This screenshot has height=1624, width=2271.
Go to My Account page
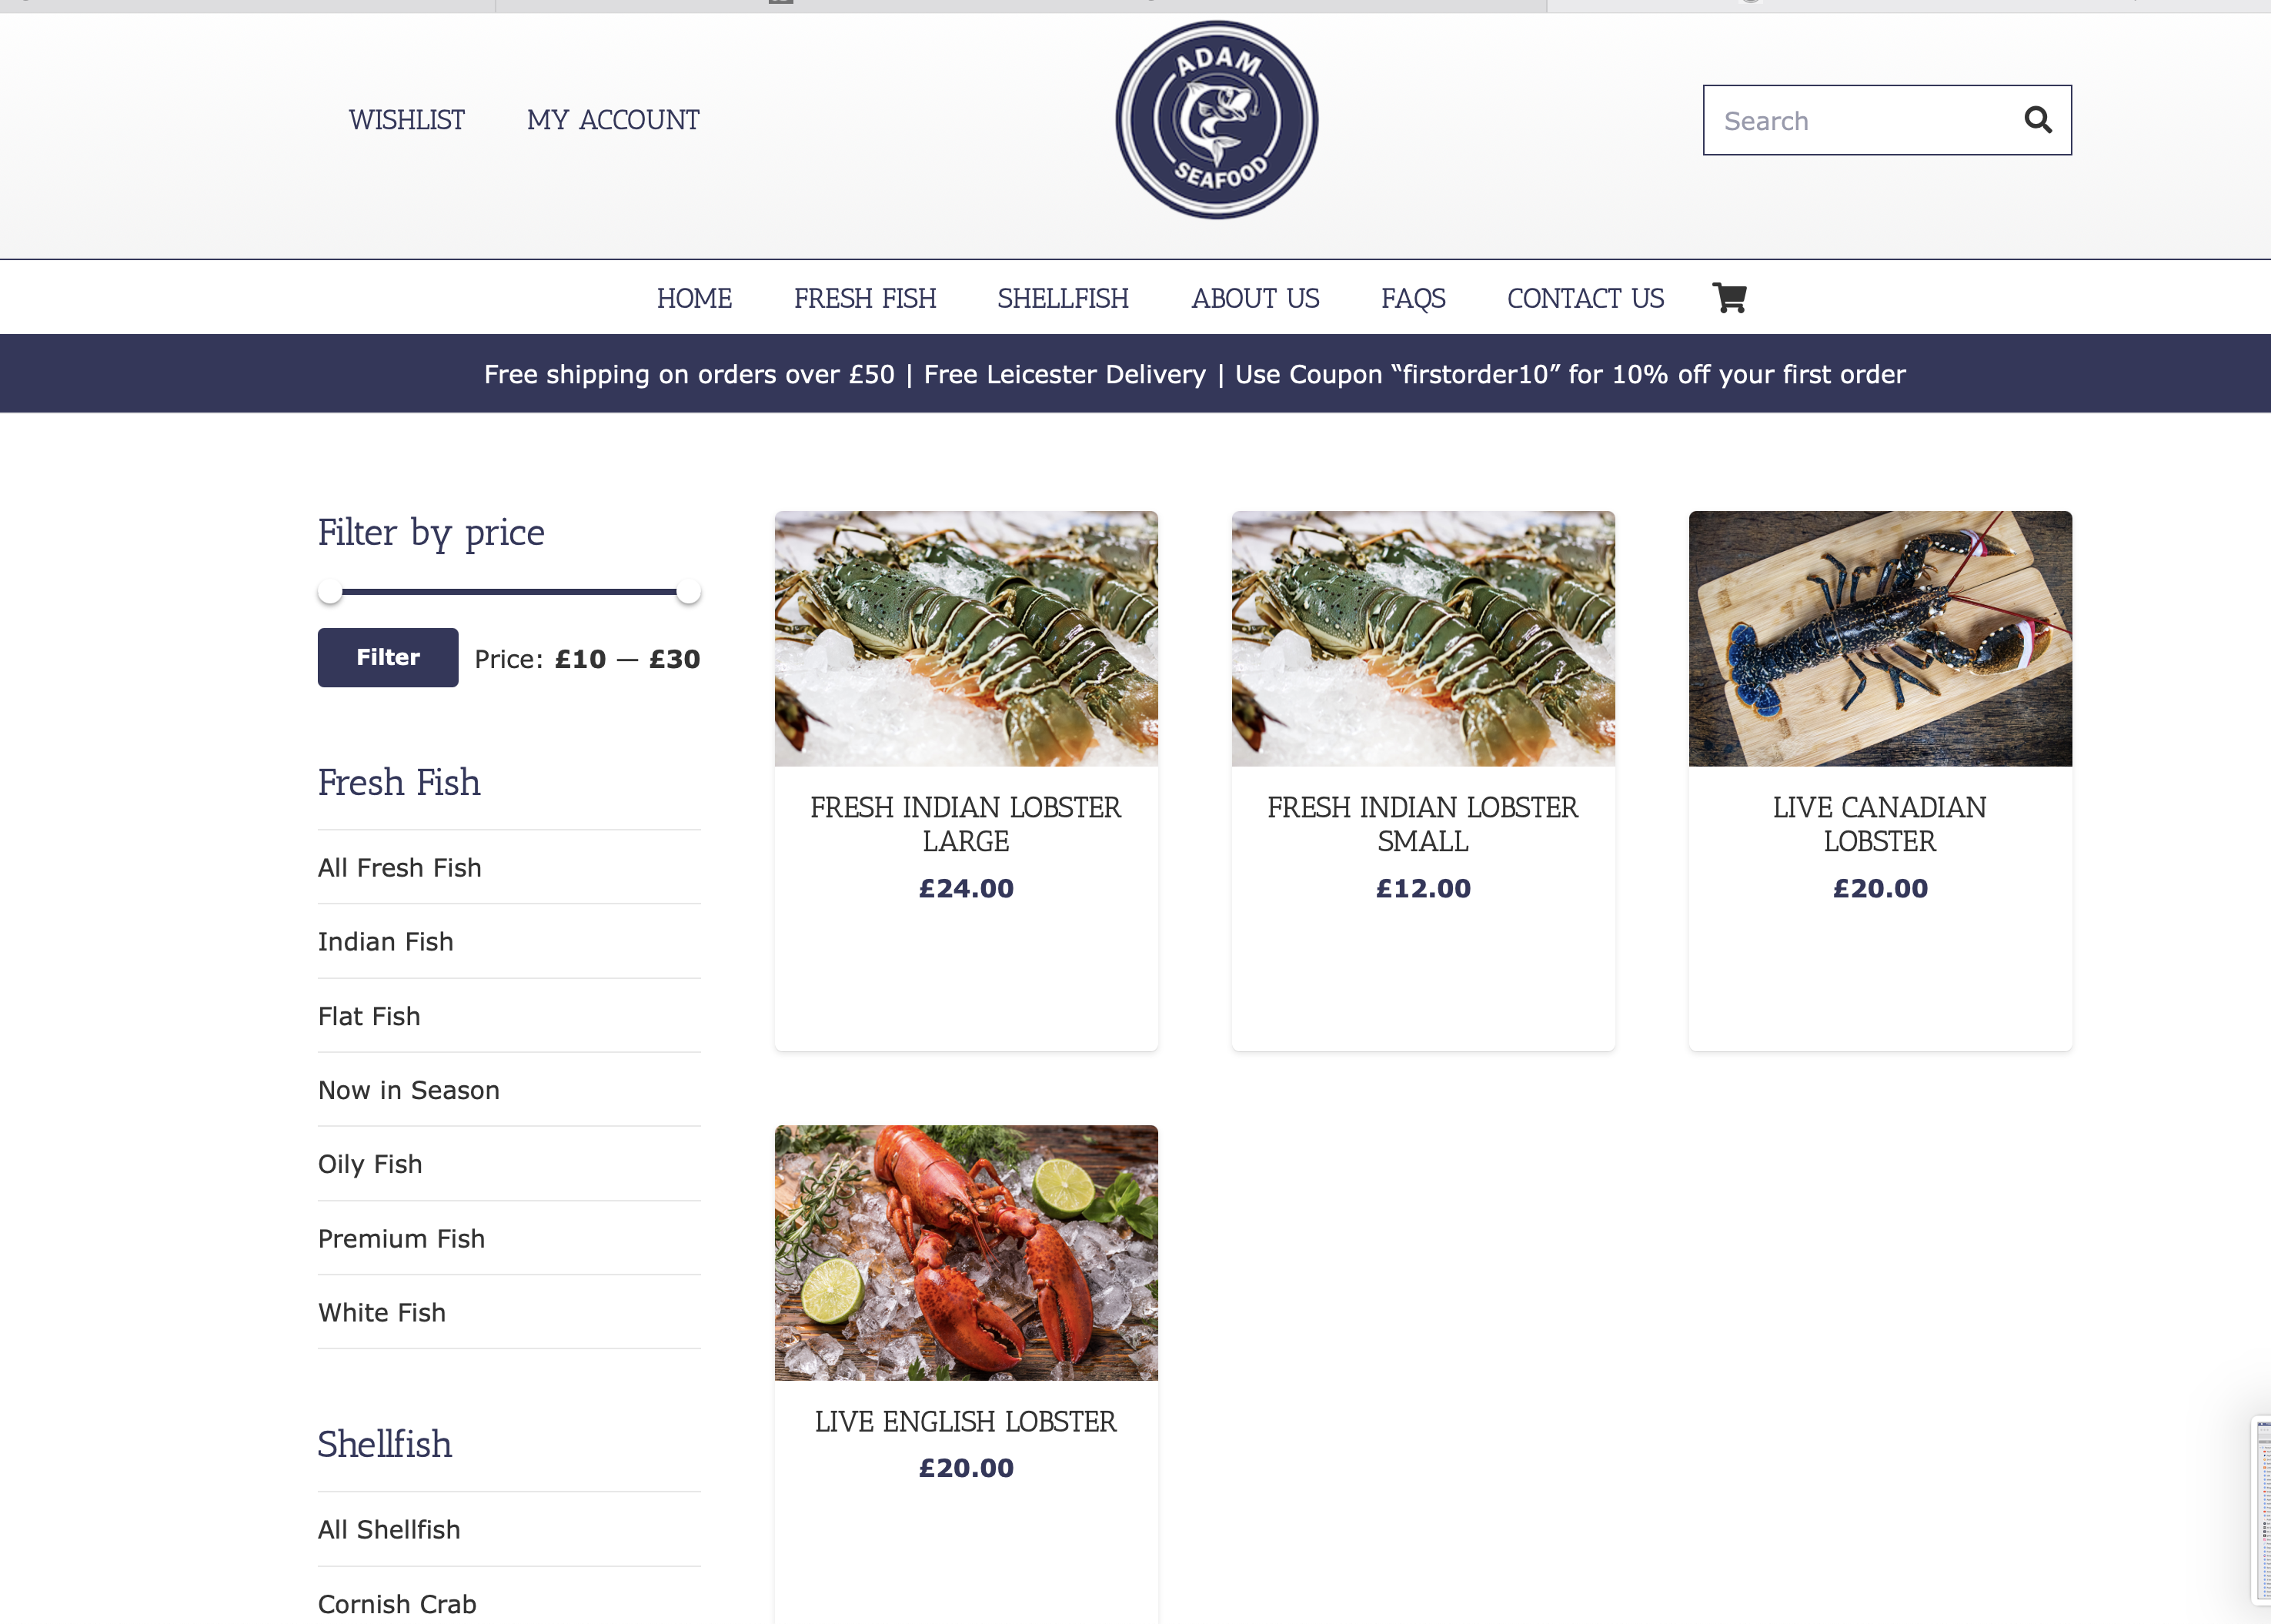click(x=613, y=120)
